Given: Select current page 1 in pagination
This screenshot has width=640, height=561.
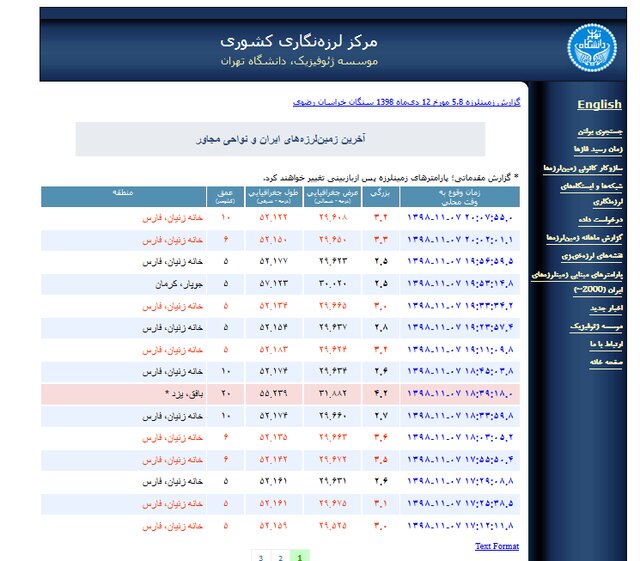Looking at the screenshot, I should coord(300,556).
